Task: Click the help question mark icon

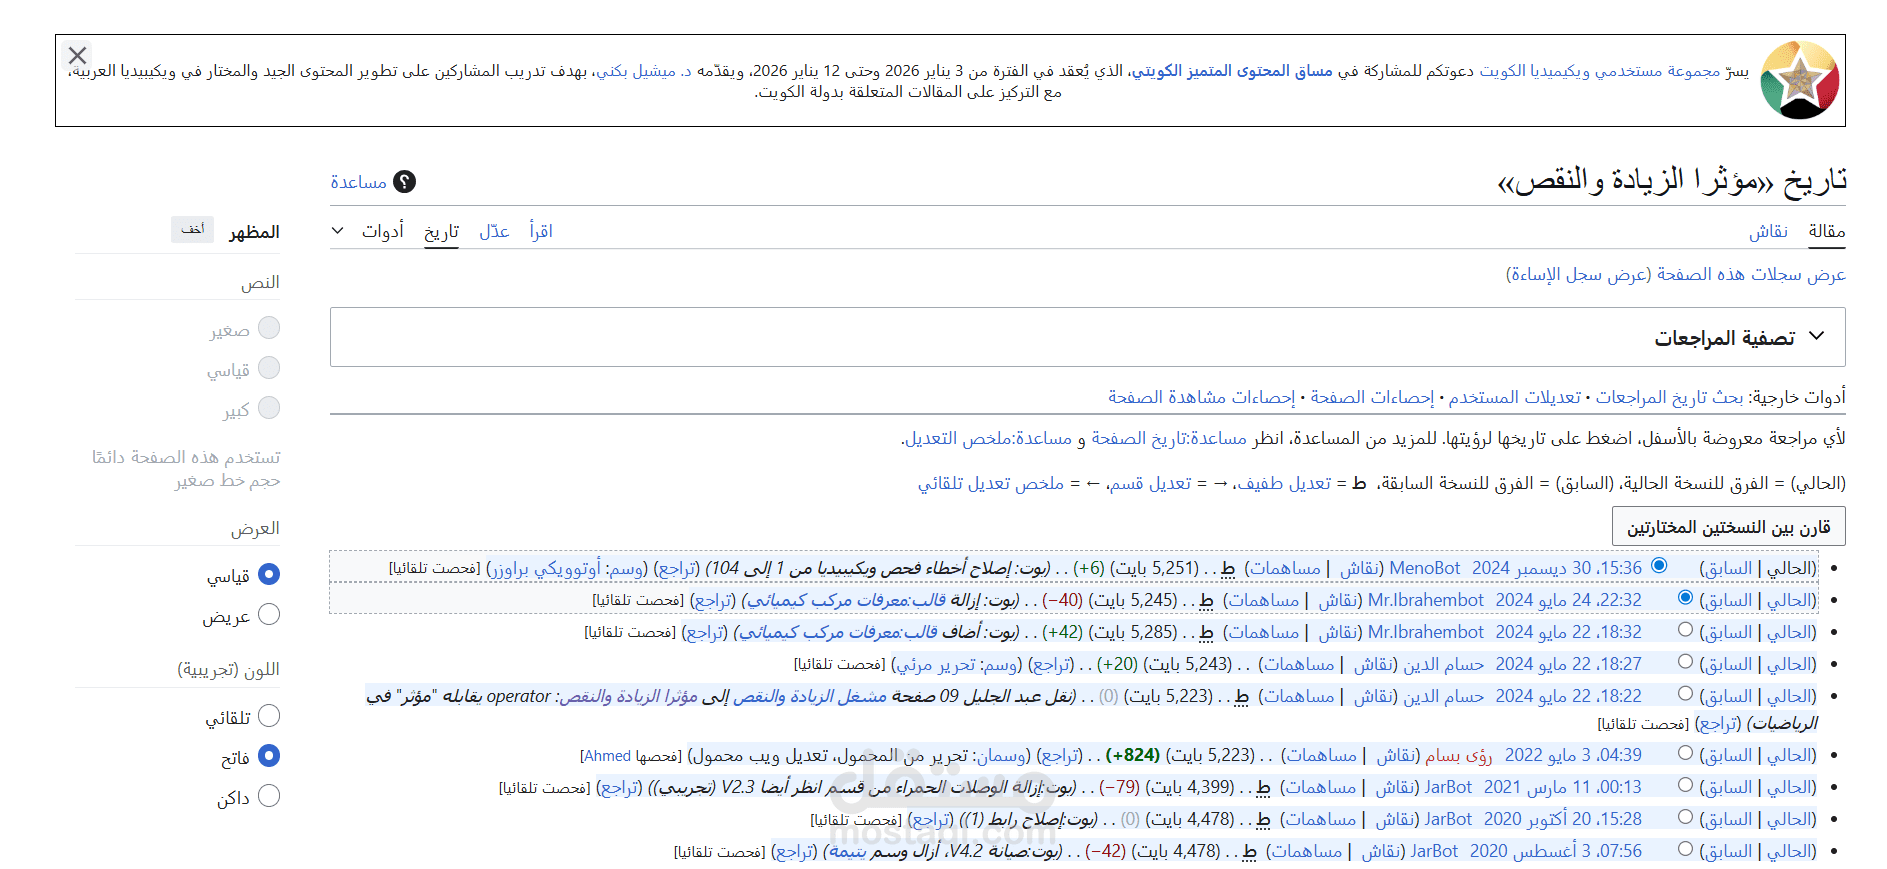Action: pyautogui.click(x=404, y=181)
